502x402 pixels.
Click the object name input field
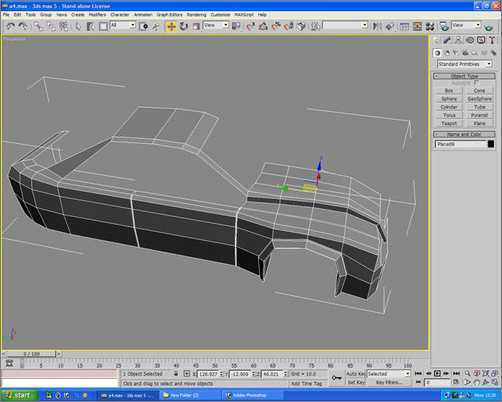460,144
